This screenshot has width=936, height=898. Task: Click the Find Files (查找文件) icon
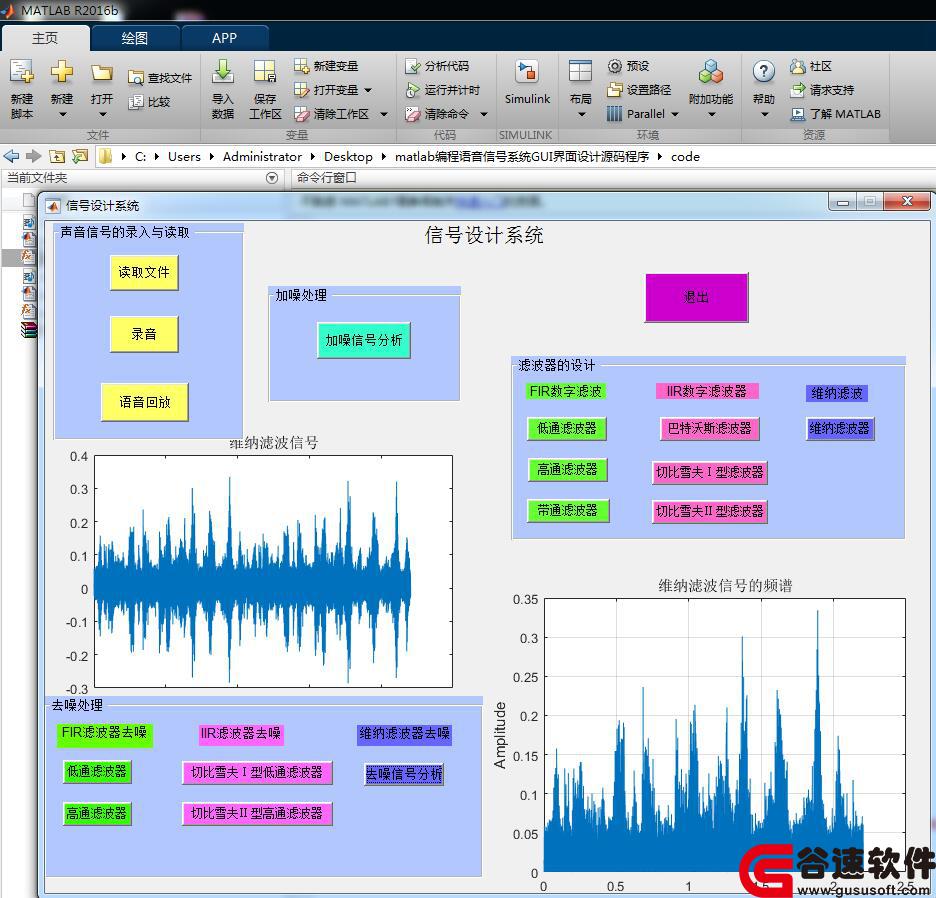[x=136, y=78]
